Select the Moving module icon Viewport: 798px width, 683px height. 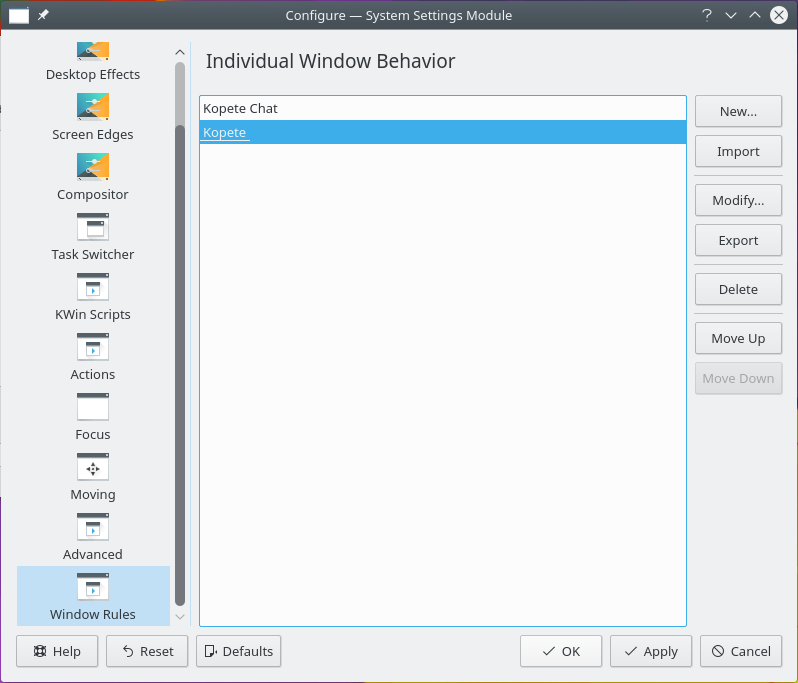pos(93,467)
